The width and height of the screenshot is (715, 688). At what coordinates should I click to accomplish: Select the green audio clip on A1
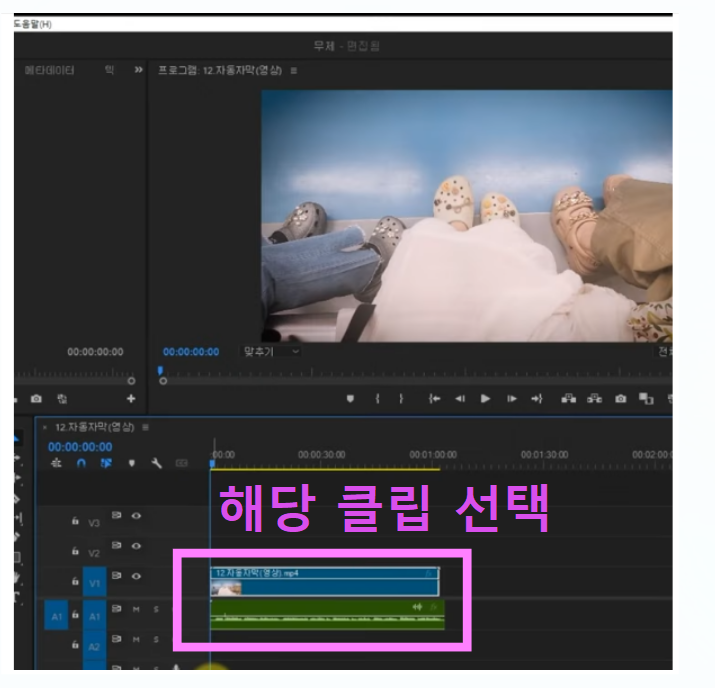pos(327,615)
